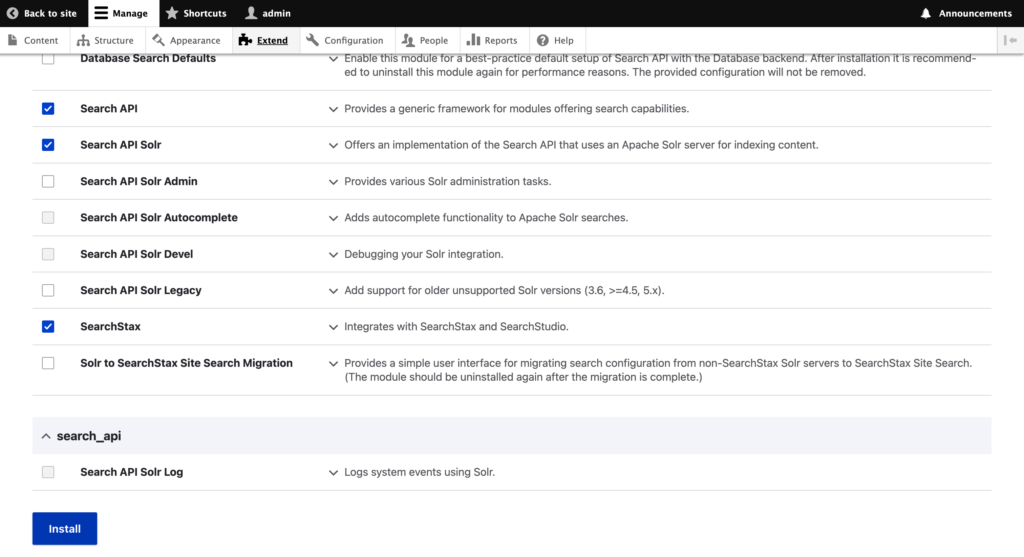This screenshot has height=557, width=1024.
Task: Enable the Search API Solr Admin module
Action: click(x=48, y=181)
